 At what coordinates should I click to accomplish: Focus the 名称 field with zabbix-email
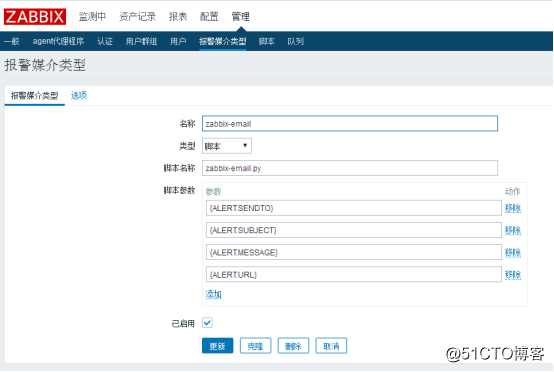tap(350, 124)
